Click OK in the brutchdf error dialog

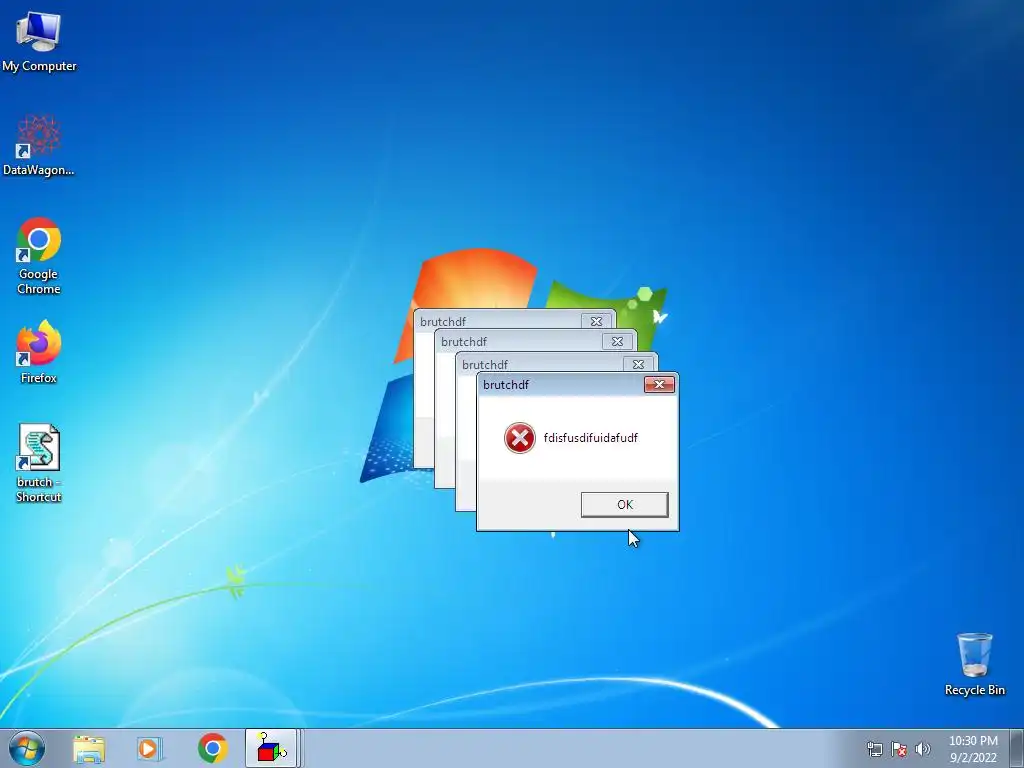[x=624, y=504]
